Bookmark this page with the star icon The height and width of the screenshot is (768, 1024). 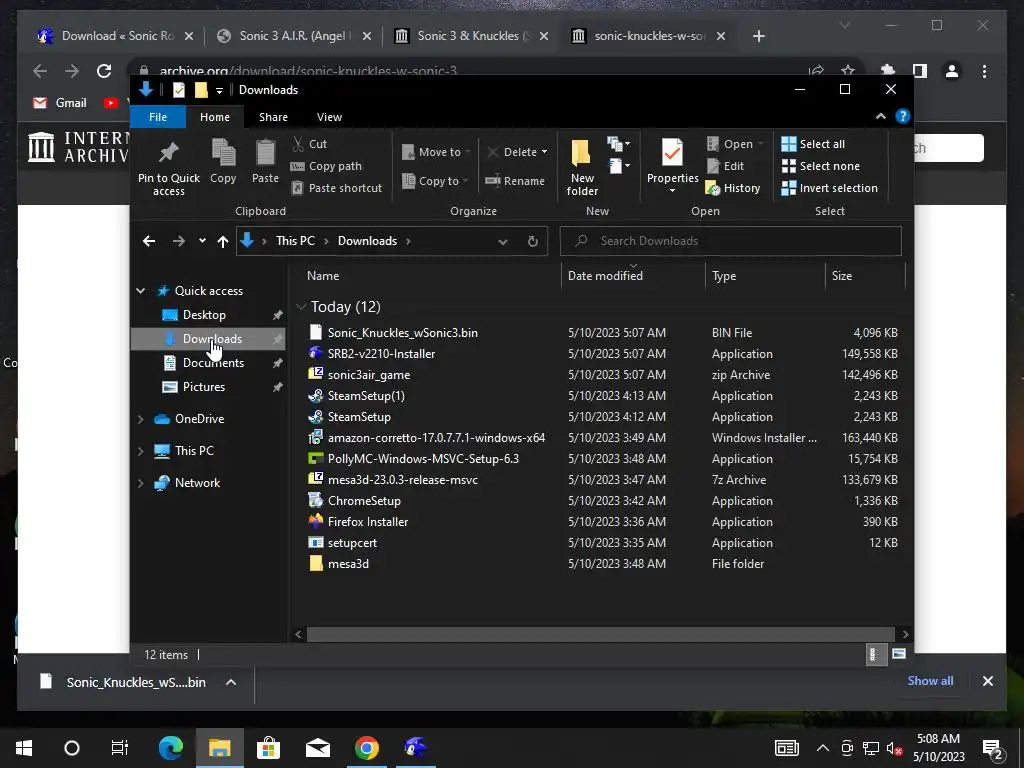tap(848, 71)
